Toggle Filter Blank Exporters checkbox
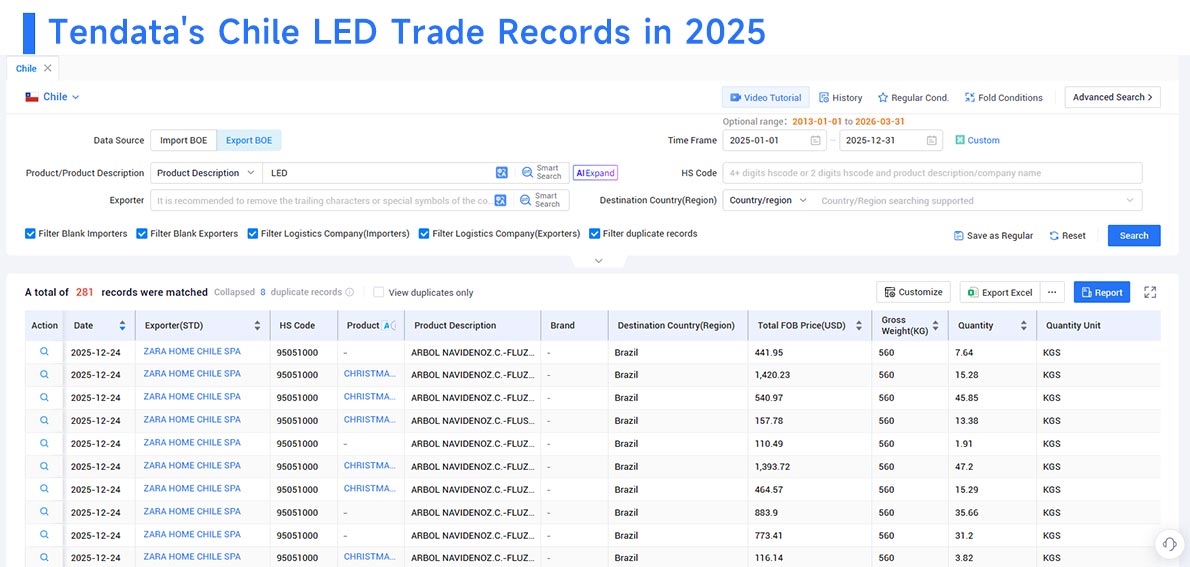The width and height of the screenshot is (1190, 567). [x=142, y=234]
